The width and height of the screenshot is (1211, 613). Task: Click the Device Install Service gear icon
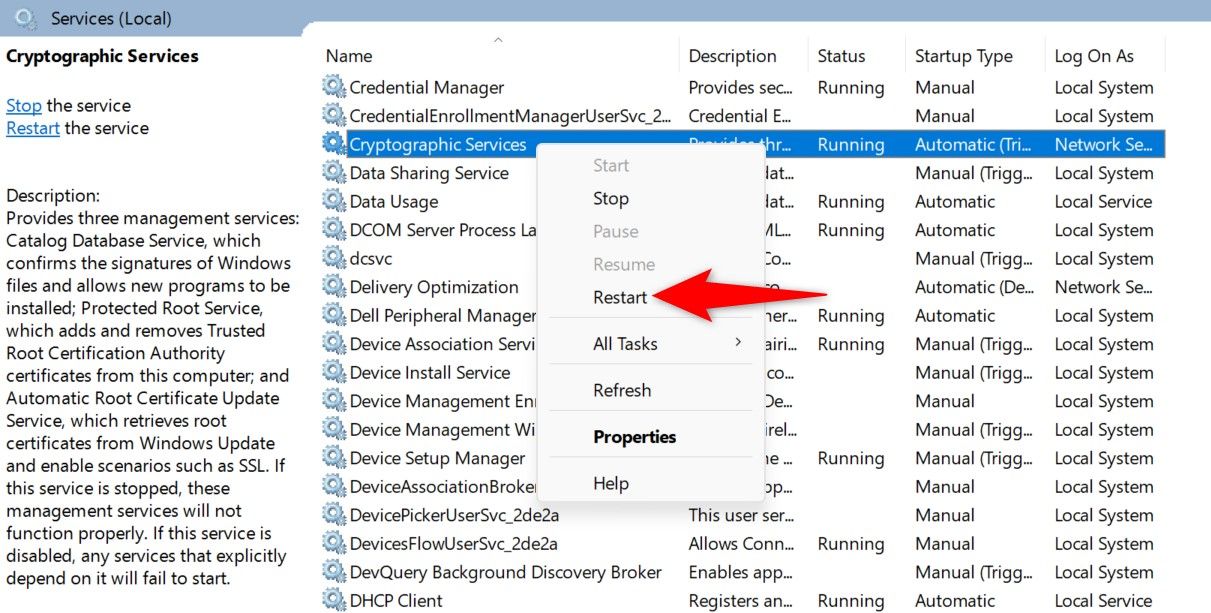click(334, 372)
